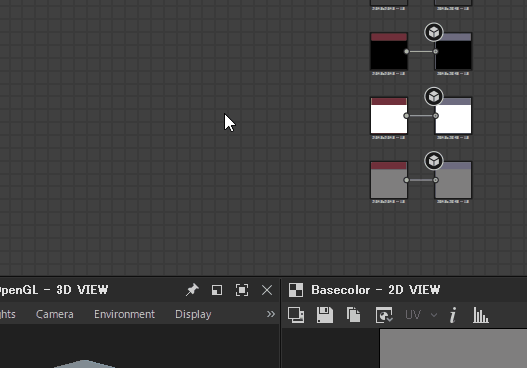Toggle the histogram in the 2D view
This screenshot has width=527, height=368.
coord(481,315)
